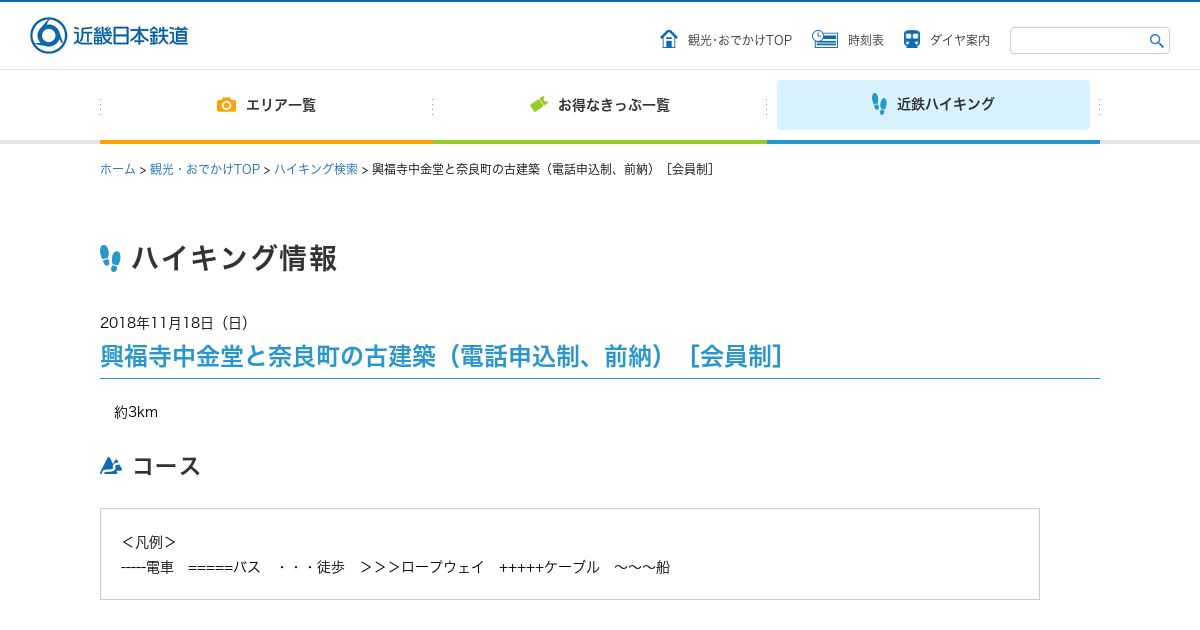This screenshot has height=630, width=1200.
Task: Click the house icon beside 観光・おでかけTOP
Action: click(x=669, y=39)
